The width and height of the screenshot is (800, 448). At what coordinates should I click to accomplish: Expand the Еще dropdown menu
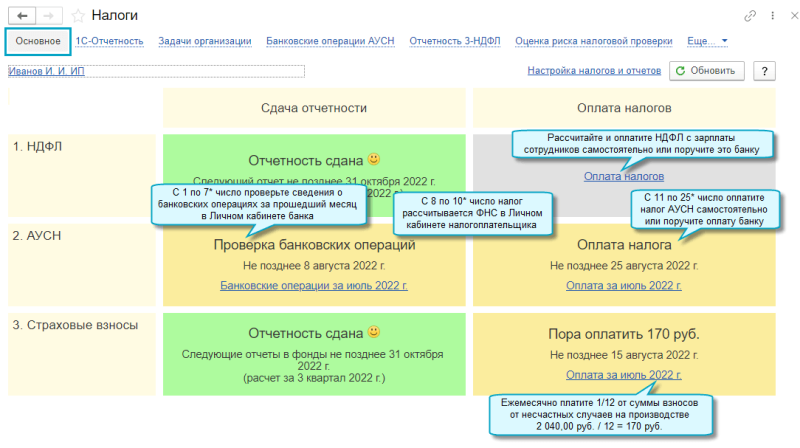tap(707, 41)
